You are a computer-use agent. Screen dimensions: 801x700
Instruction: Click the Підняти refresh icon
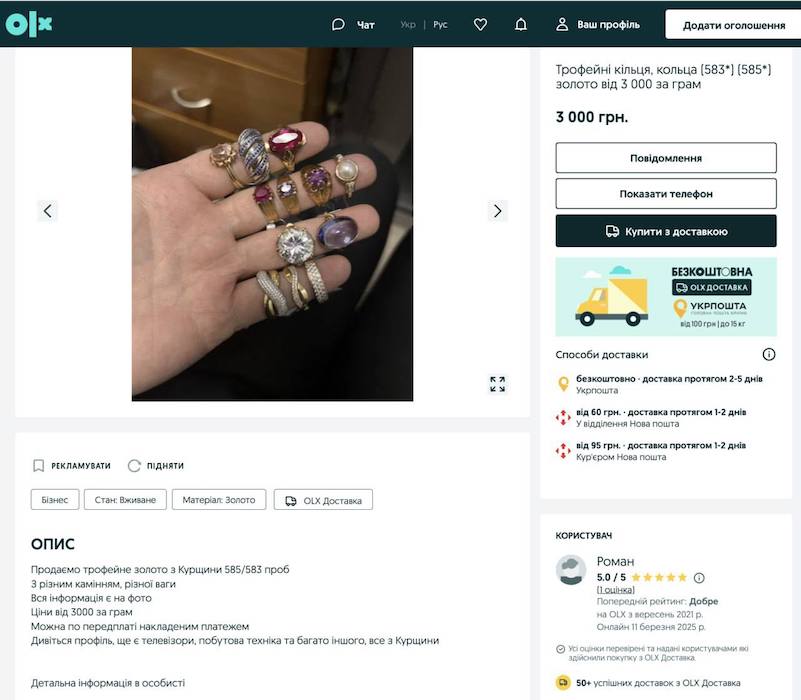pos(135,466)
